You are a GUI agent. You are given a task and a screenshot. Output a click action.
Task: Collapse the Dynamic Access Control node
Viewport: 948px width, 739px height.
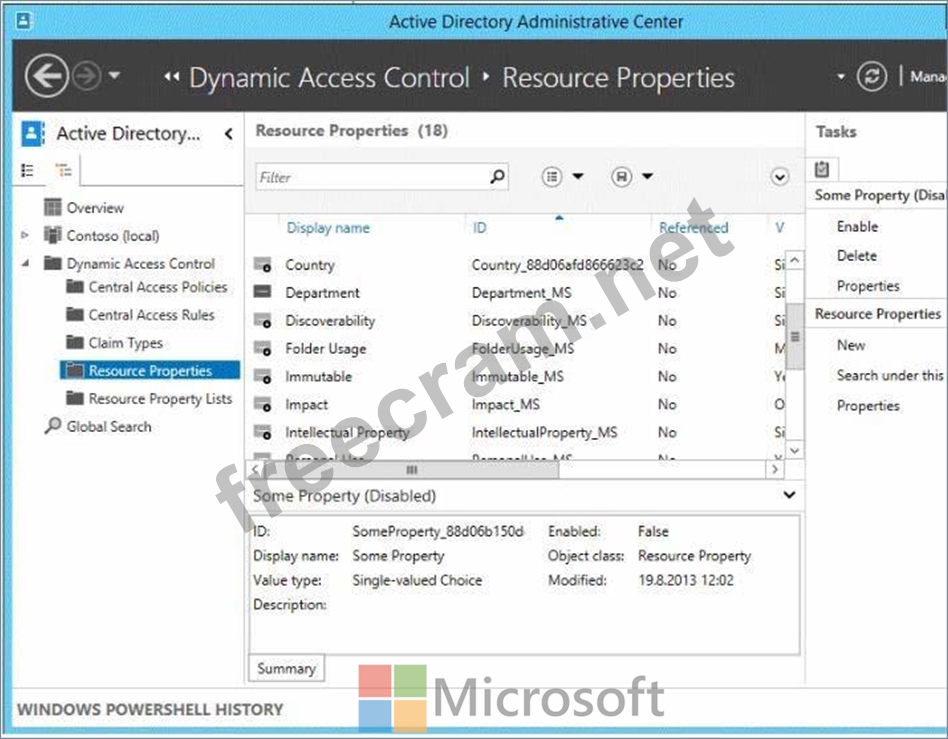25,263
